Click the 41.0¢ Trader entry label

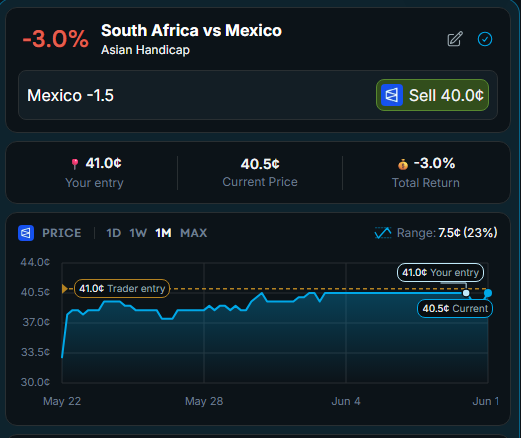click(122, 288)
